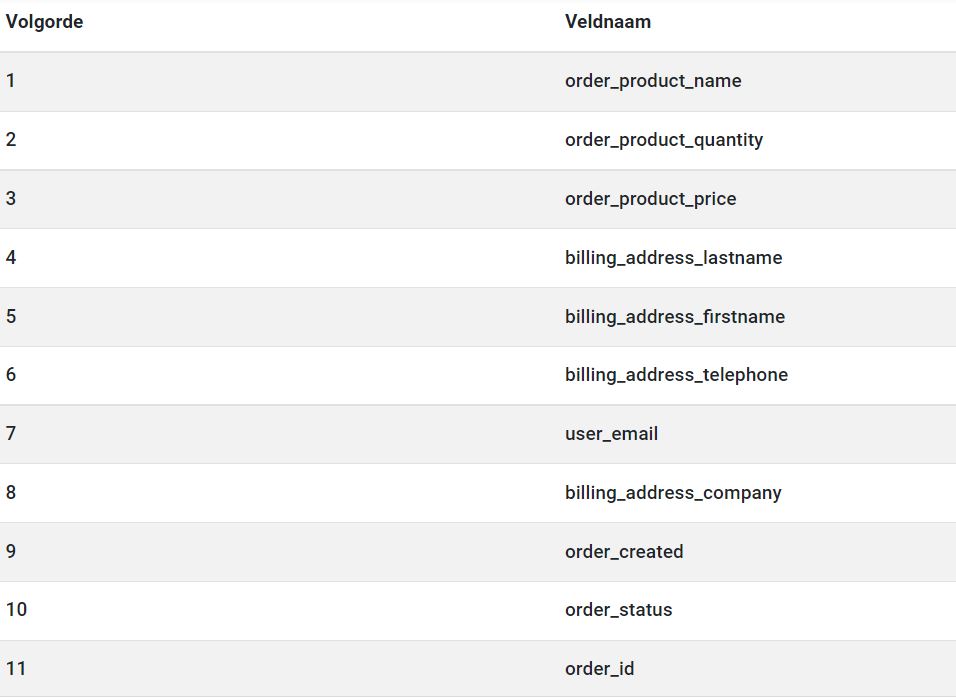Select sequence number 7 in table
Image resolution: width=956 pixels, height=700 pixels.
click(11, 434)
